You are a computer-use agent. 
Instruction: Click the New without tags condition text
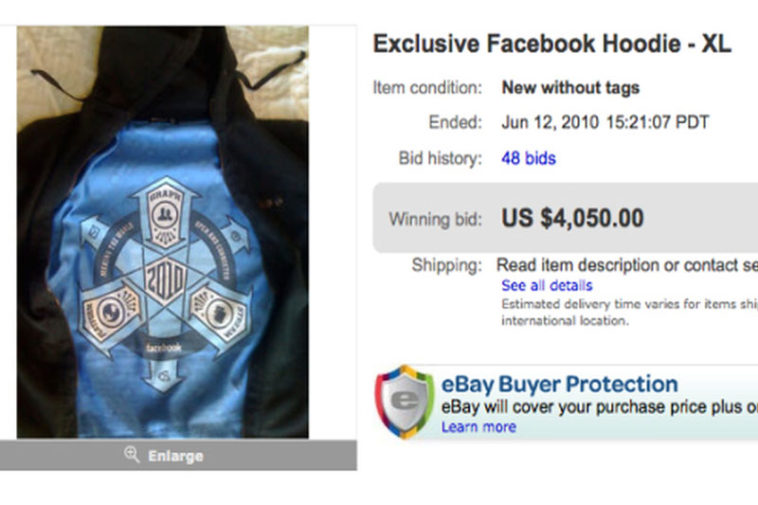pyautogui.click(x=570, y=87)
